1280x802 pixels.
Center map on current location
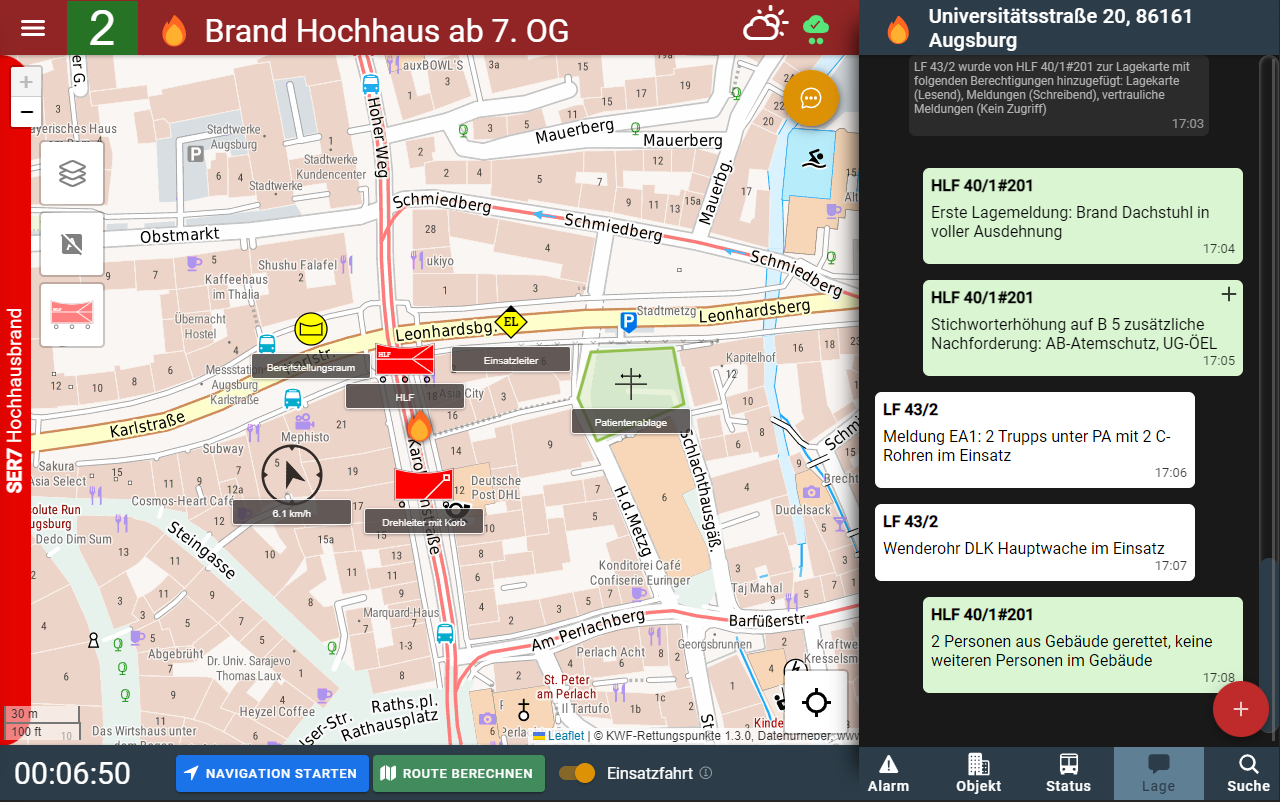(x=816, y=702)
